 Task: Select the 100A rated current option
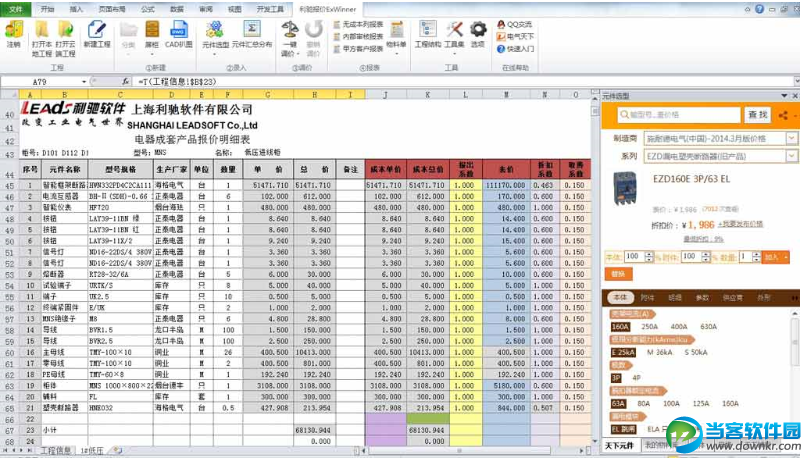[671, 403]
